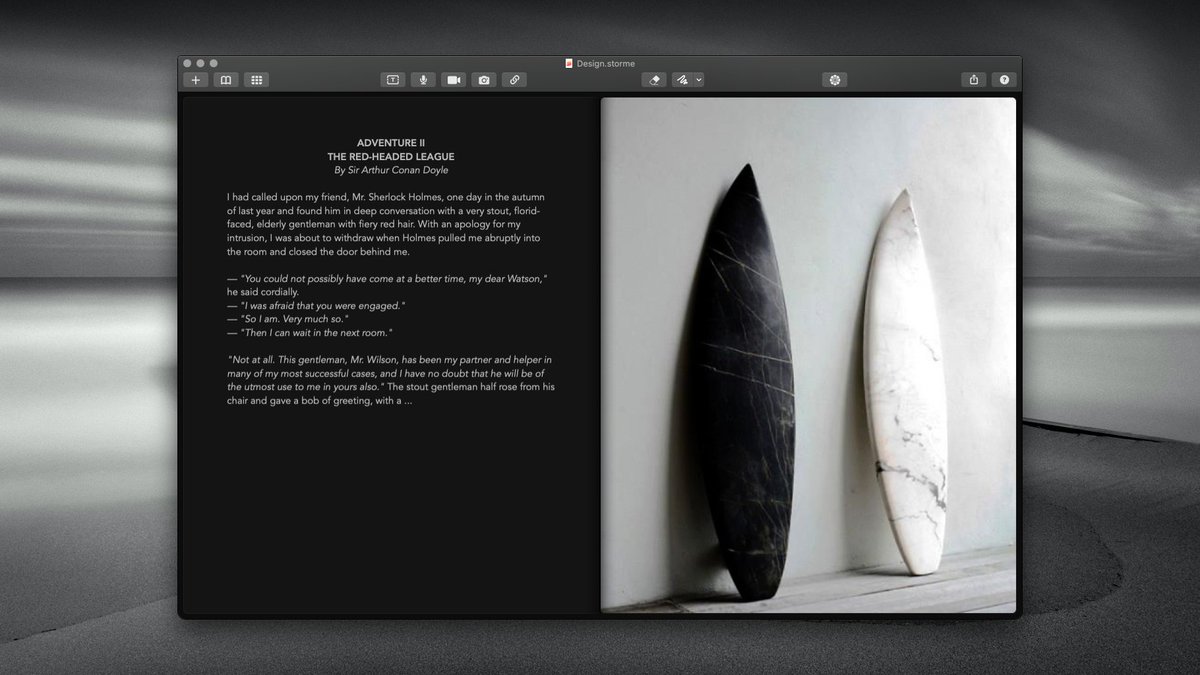The width and height of the screenshot is (1200, 675).
Task: Open the settings gear
Action: point(835,79)
